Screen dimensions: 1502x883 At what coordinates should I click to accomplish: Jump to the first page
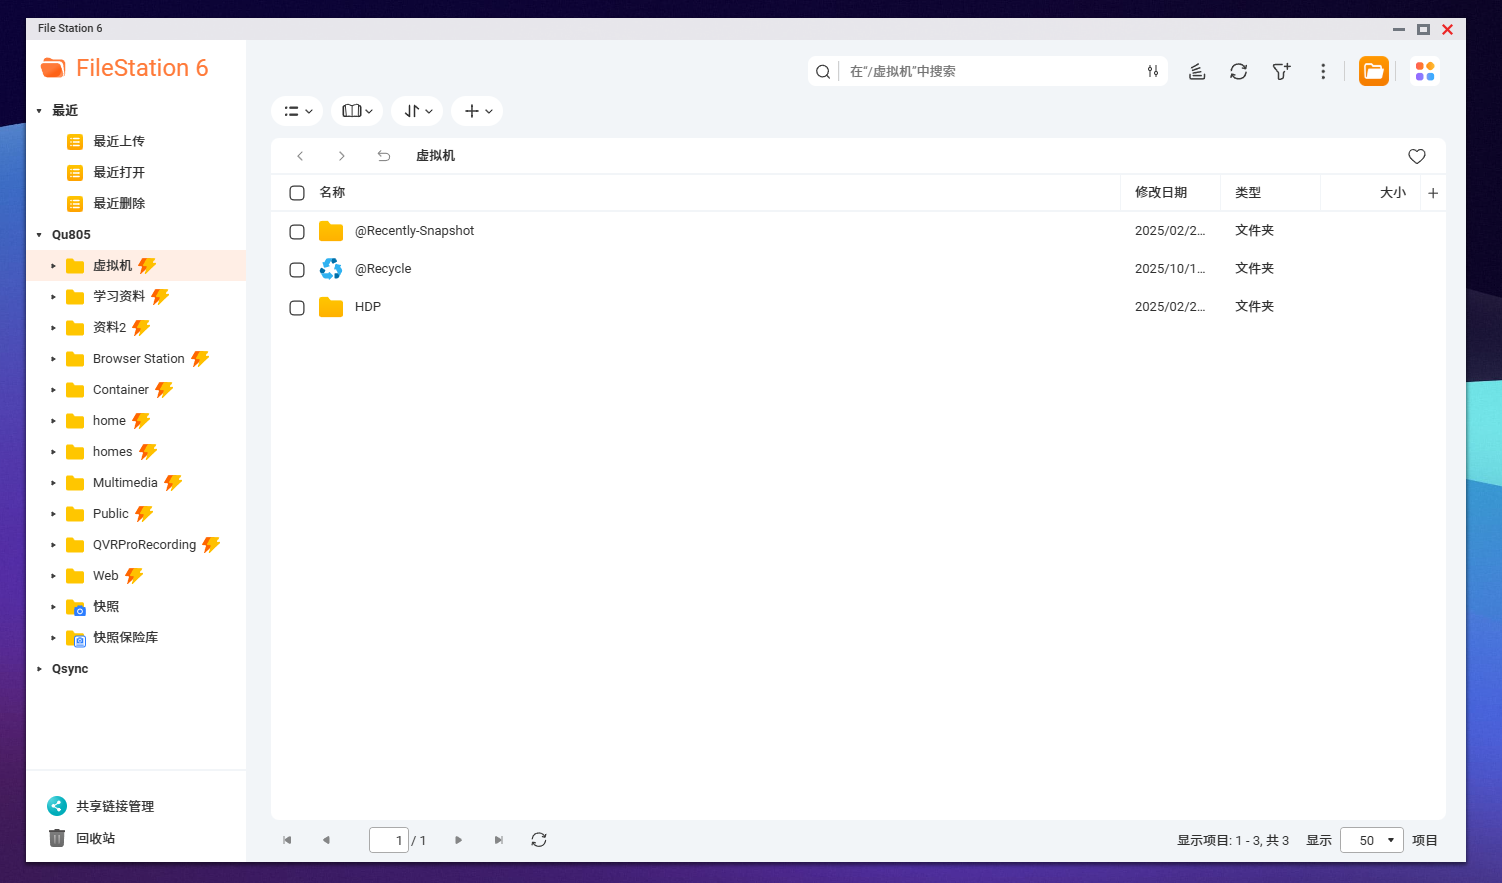287,840
